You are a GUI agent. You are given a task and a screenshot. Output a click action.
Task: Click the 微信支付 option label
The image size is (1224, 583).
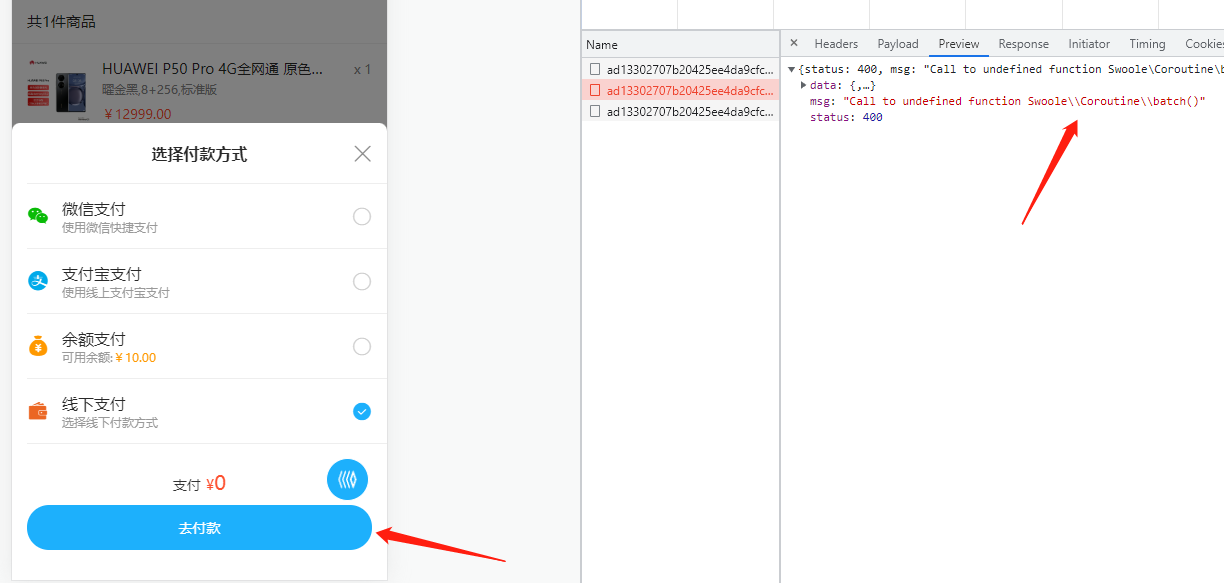point(94,209)
